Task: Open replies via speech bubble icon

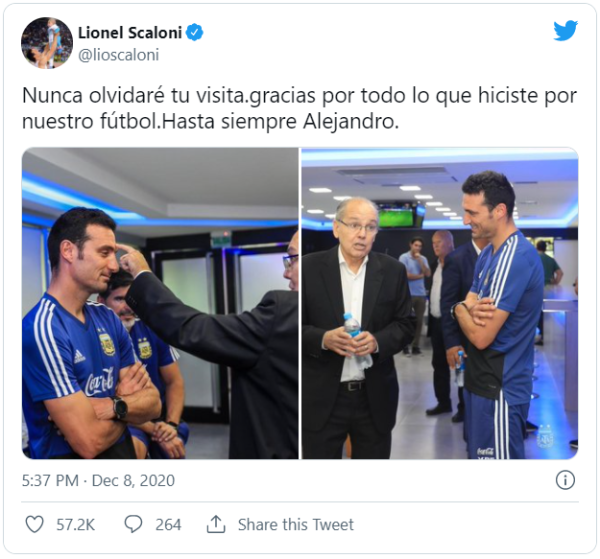Action: click(x=134, y=524)
